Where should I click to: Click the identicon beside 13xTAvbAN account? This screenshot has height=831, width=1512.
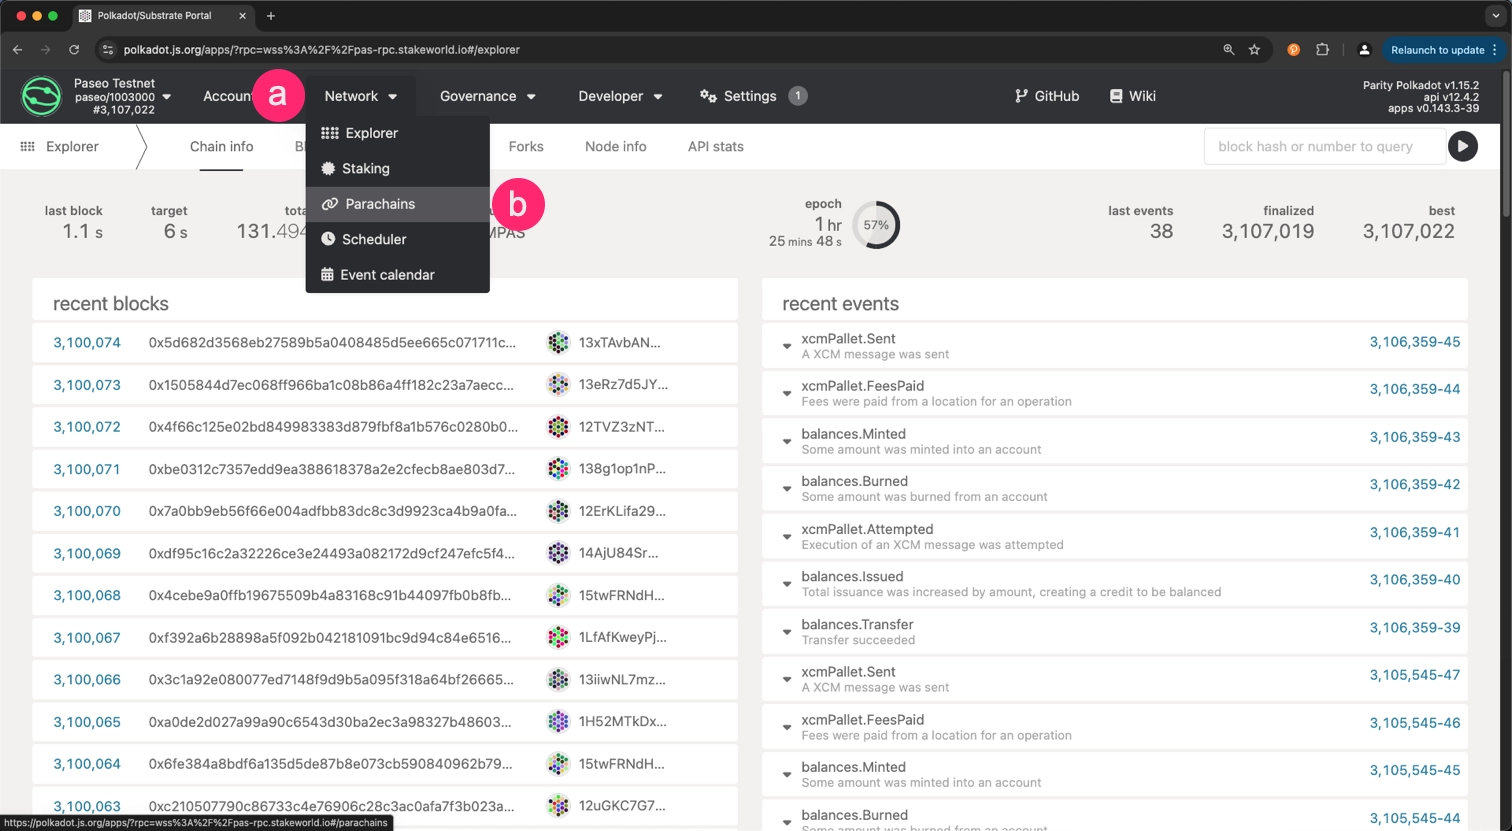pos(558,343)
